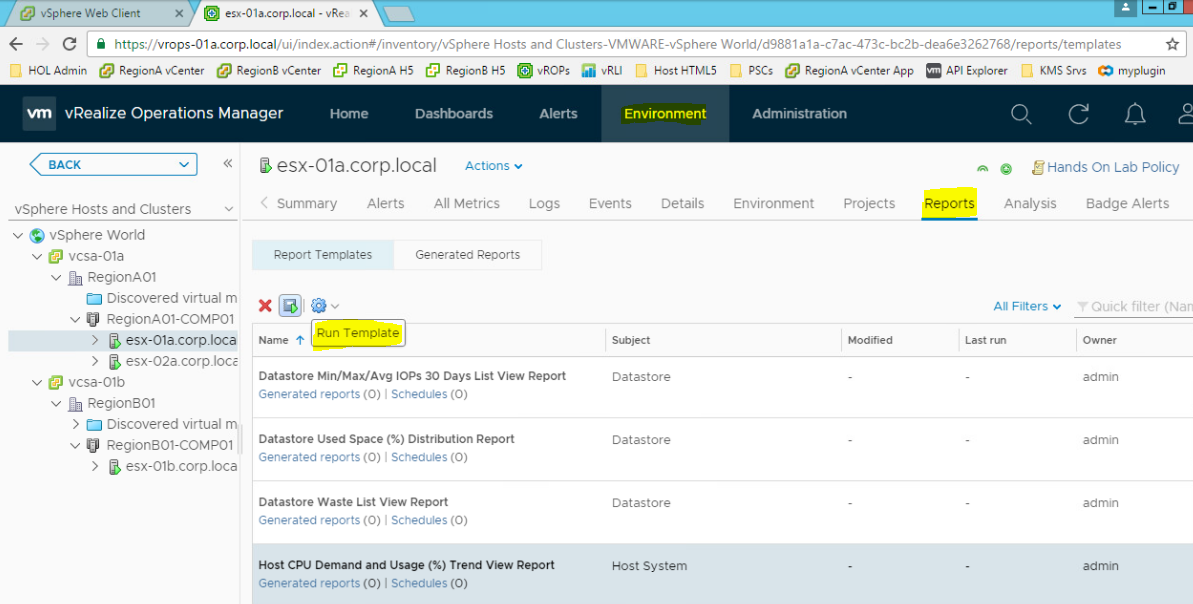This screenshot has height=604, width=1193.
Task: Go to the Home menu
Action: [x=349, y=113]
